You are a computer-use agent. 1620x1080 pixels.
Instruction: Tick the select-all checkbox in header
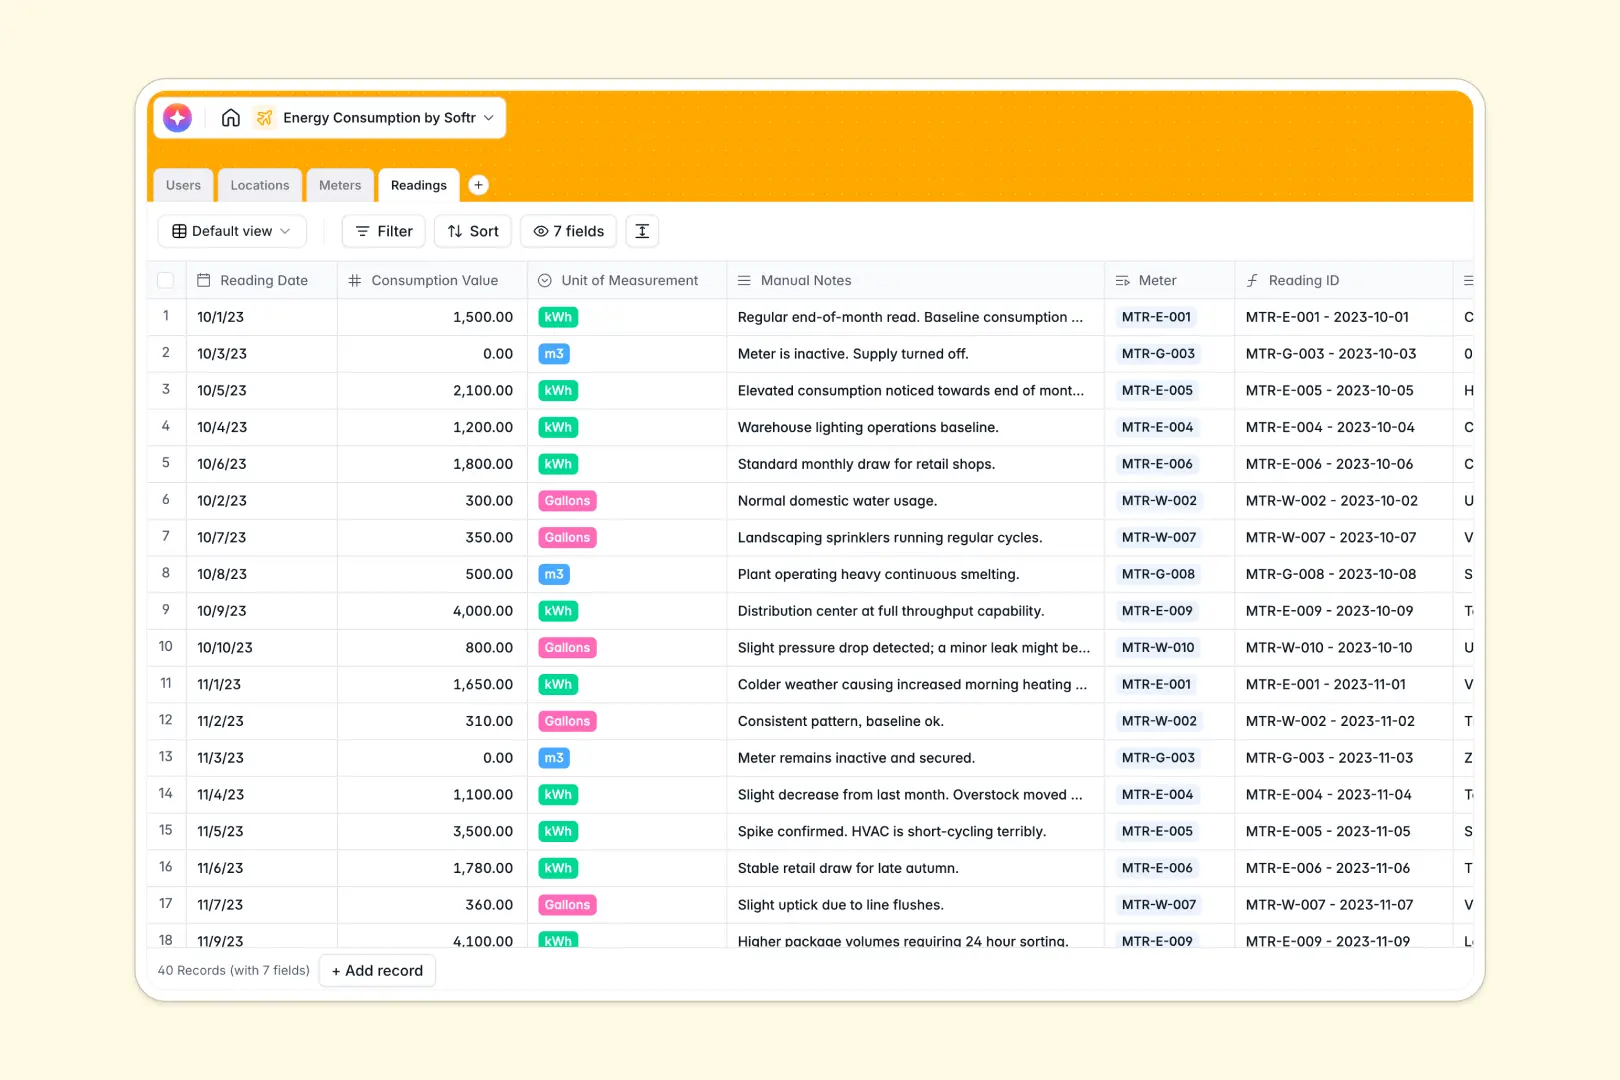coord(166,281)
